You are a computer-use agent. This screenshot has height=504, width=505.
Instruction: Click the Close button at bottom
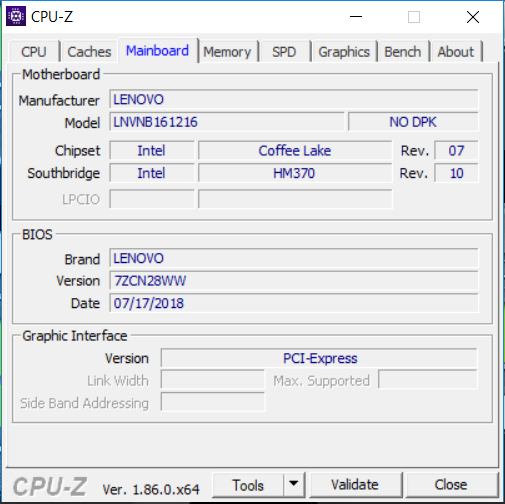pos(451,485)
